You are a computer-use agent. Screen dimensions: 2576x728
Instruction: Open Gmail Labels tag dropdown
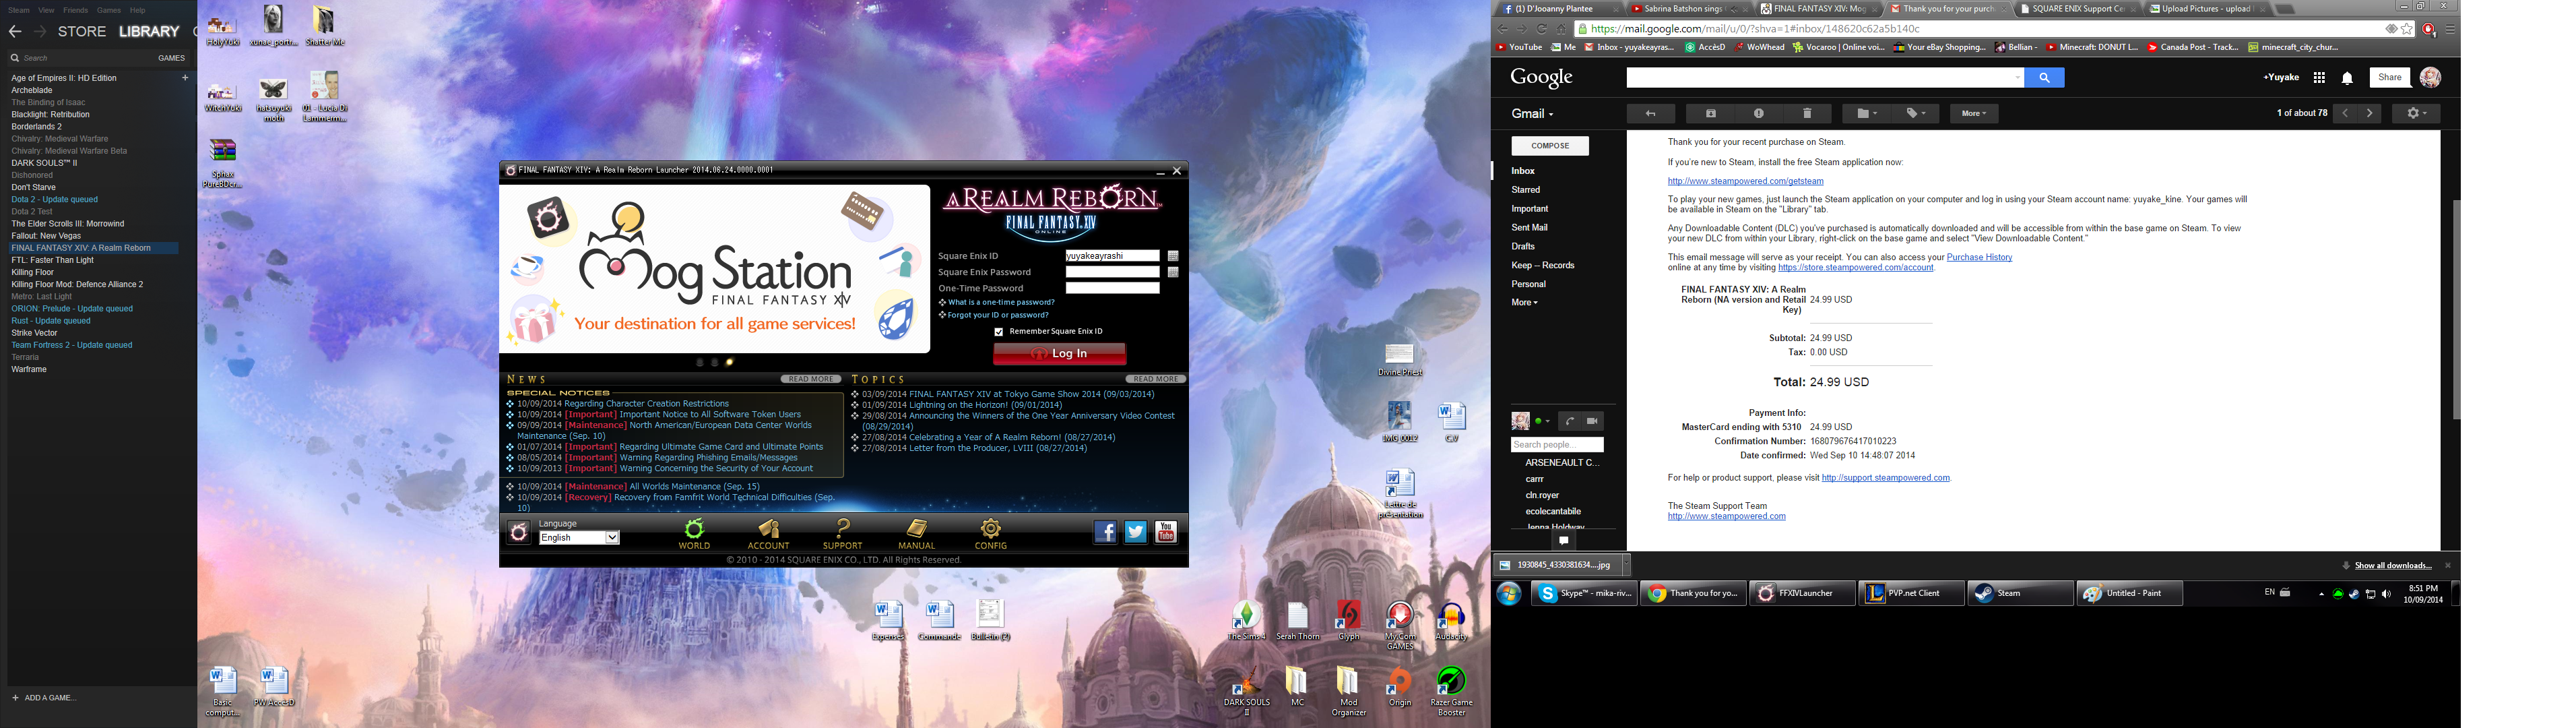coord(1915,113)
